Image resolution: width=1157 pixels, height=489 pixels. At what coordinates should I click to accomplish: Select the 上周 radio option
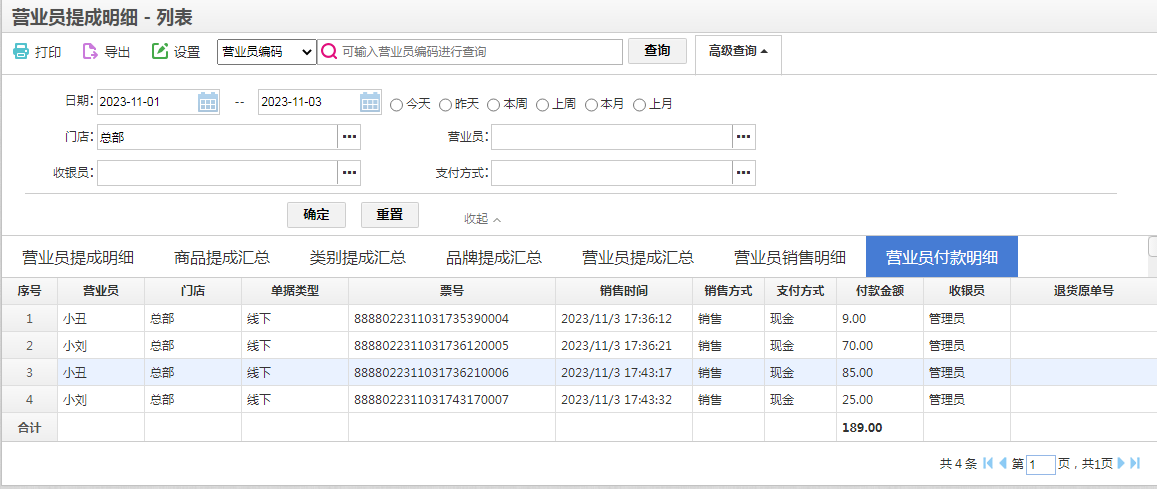point(542,105)
